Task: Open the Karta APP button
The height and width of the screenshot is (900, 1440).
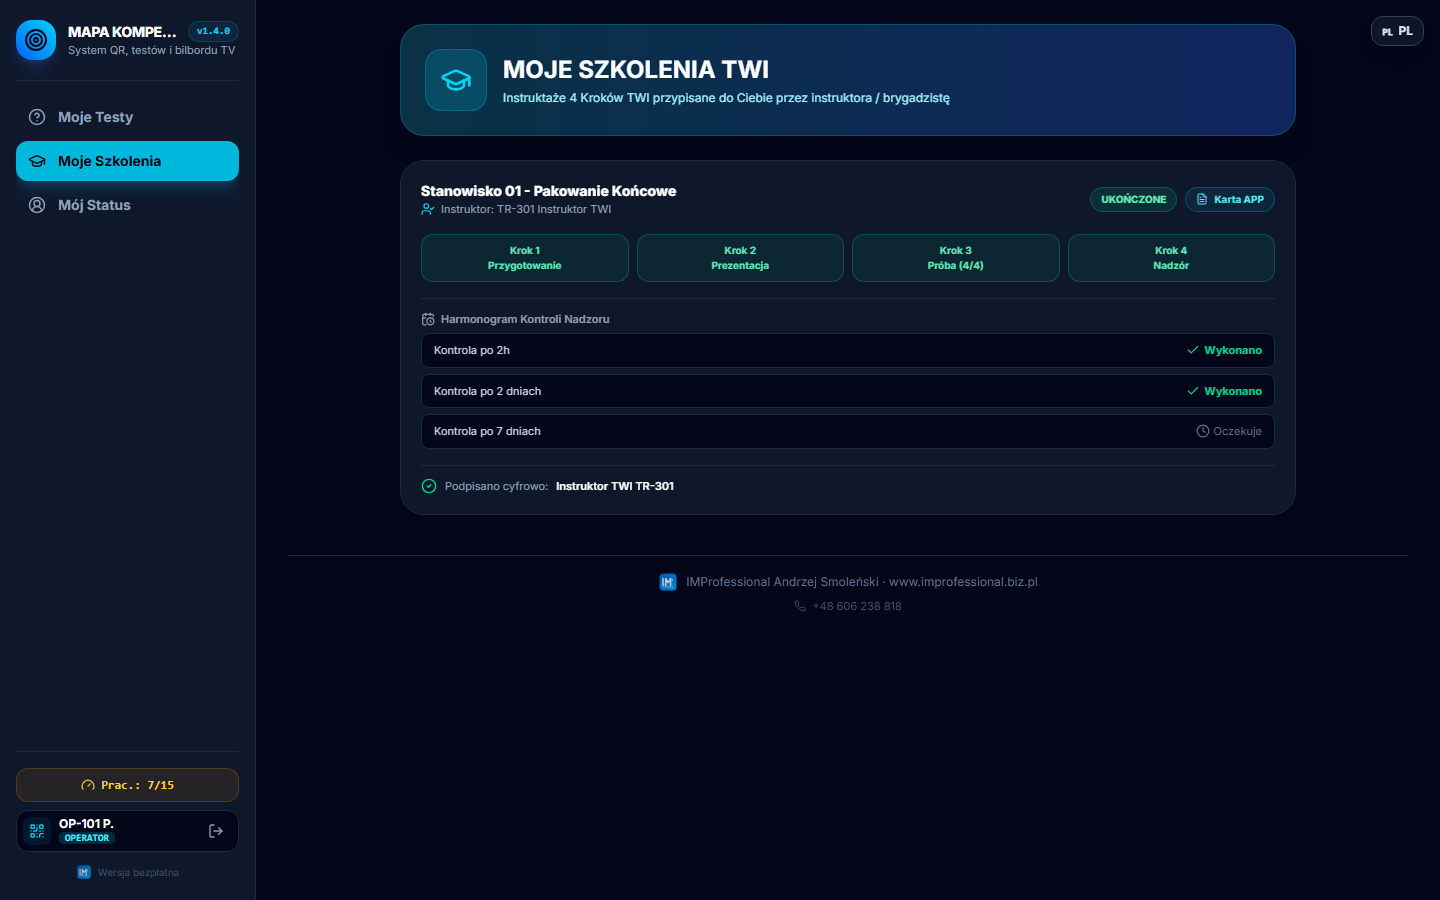Action: (x=1230, y=199)
